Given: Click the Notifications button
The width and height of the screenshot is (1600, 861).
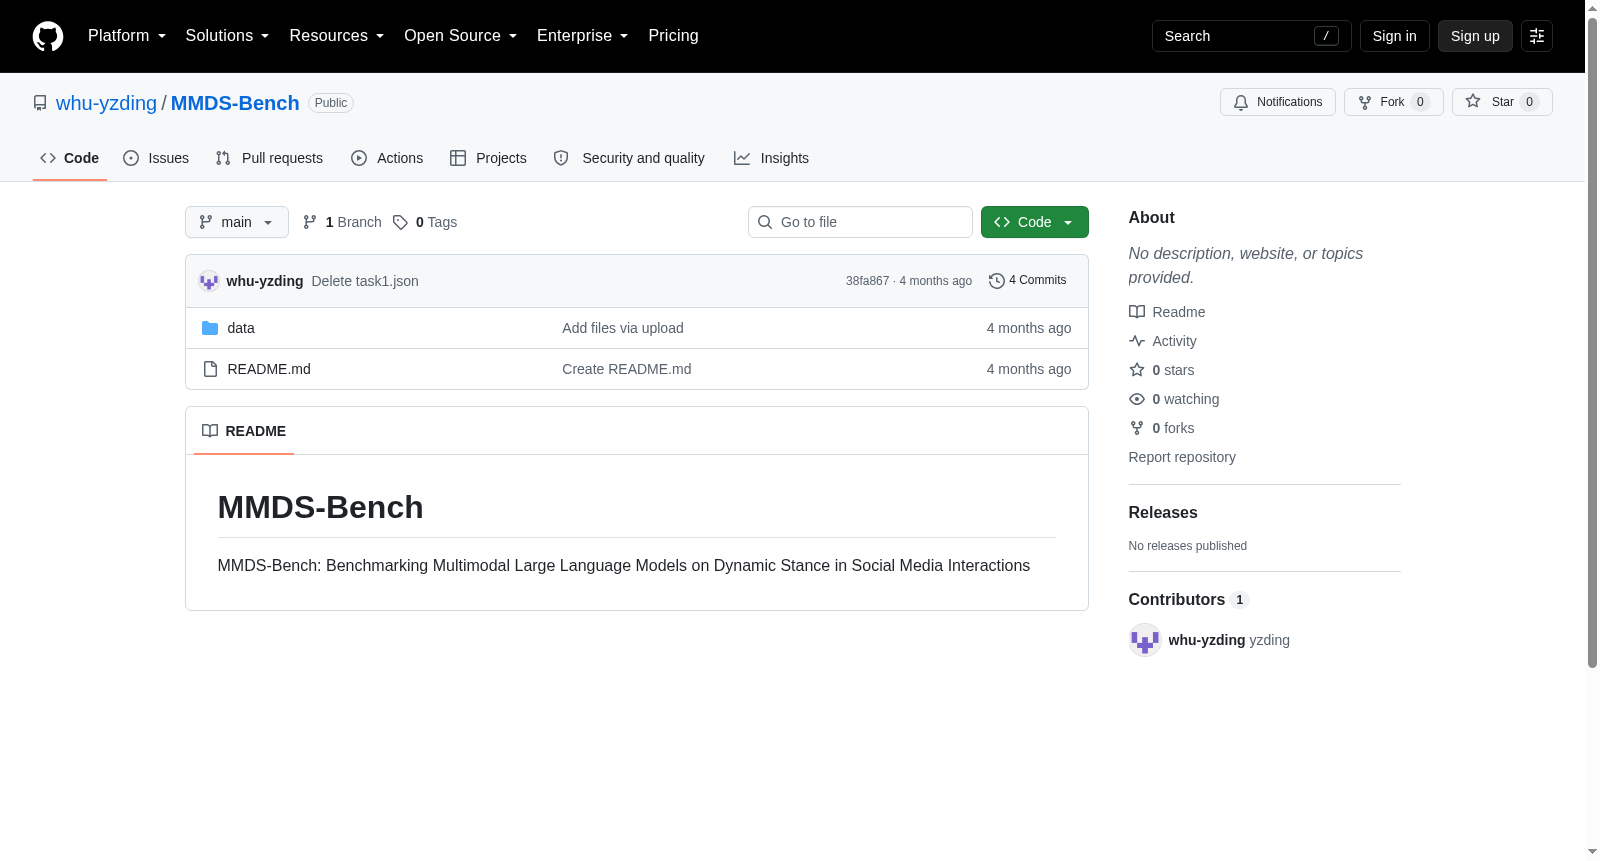Looking at the screenshot, I should (x=1278, y=102).
